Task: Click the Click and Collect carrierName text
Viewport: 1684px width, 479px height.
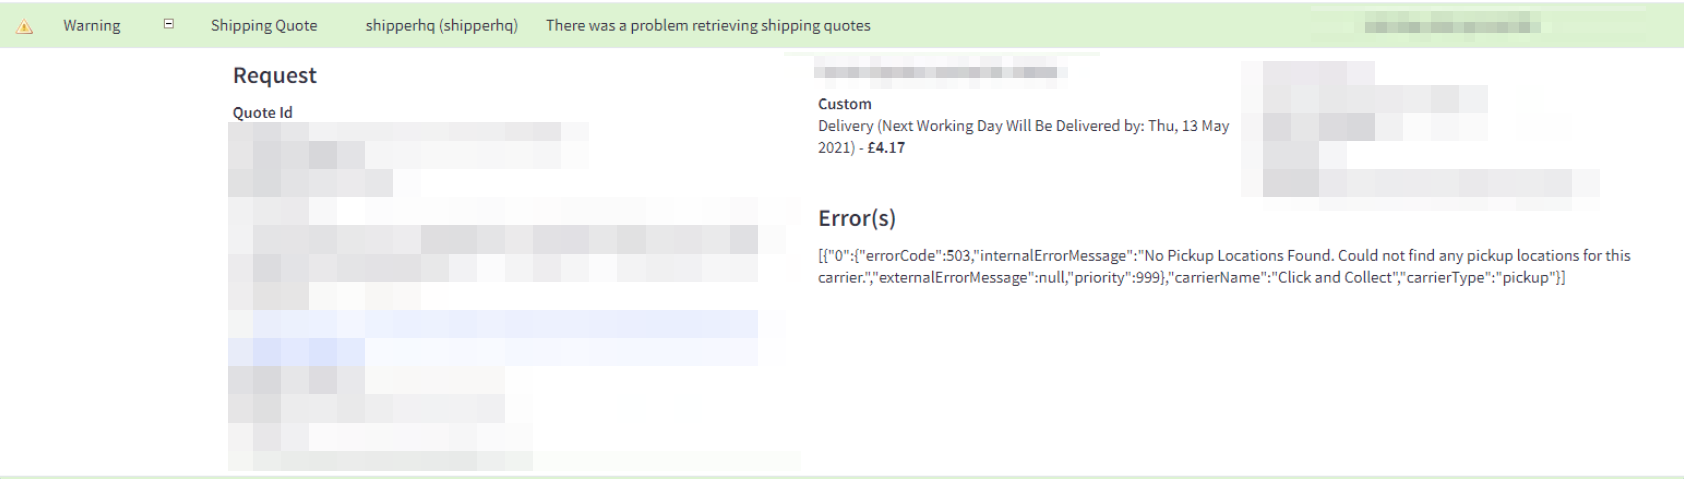Action: click(x=1334, y=278)
